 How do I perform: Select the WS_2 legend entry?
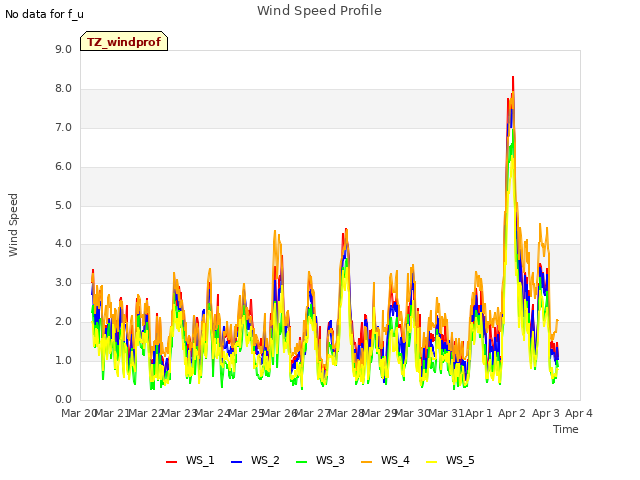pyautogui.click(x=255, y=460)
